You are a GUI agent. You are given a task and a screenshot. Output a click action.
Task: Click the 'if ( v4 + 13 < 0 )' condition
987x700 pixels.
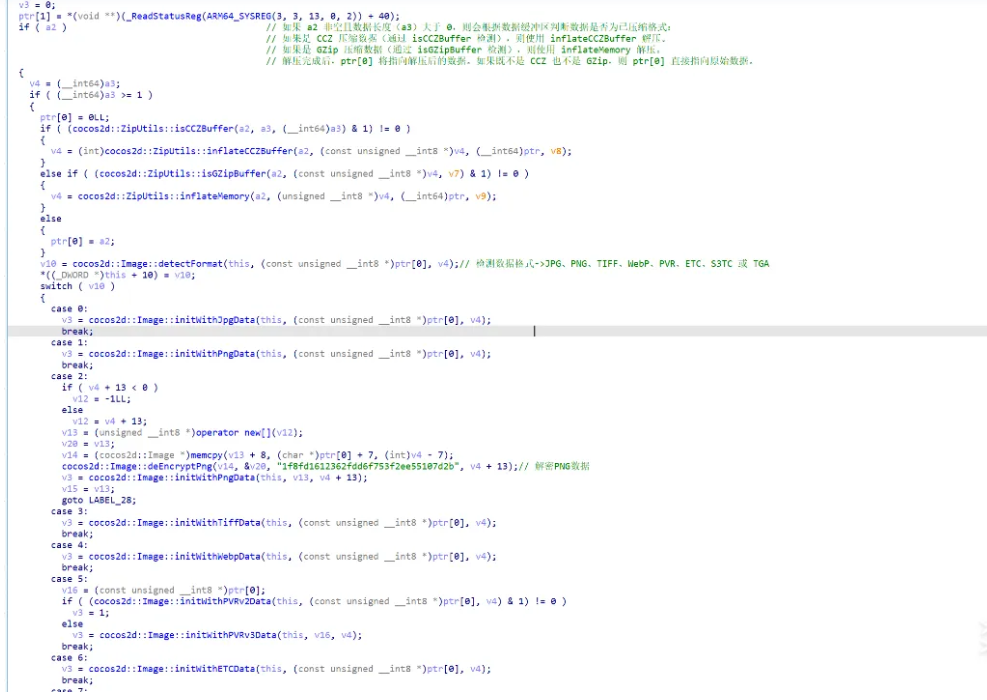(x=110, y=389)
